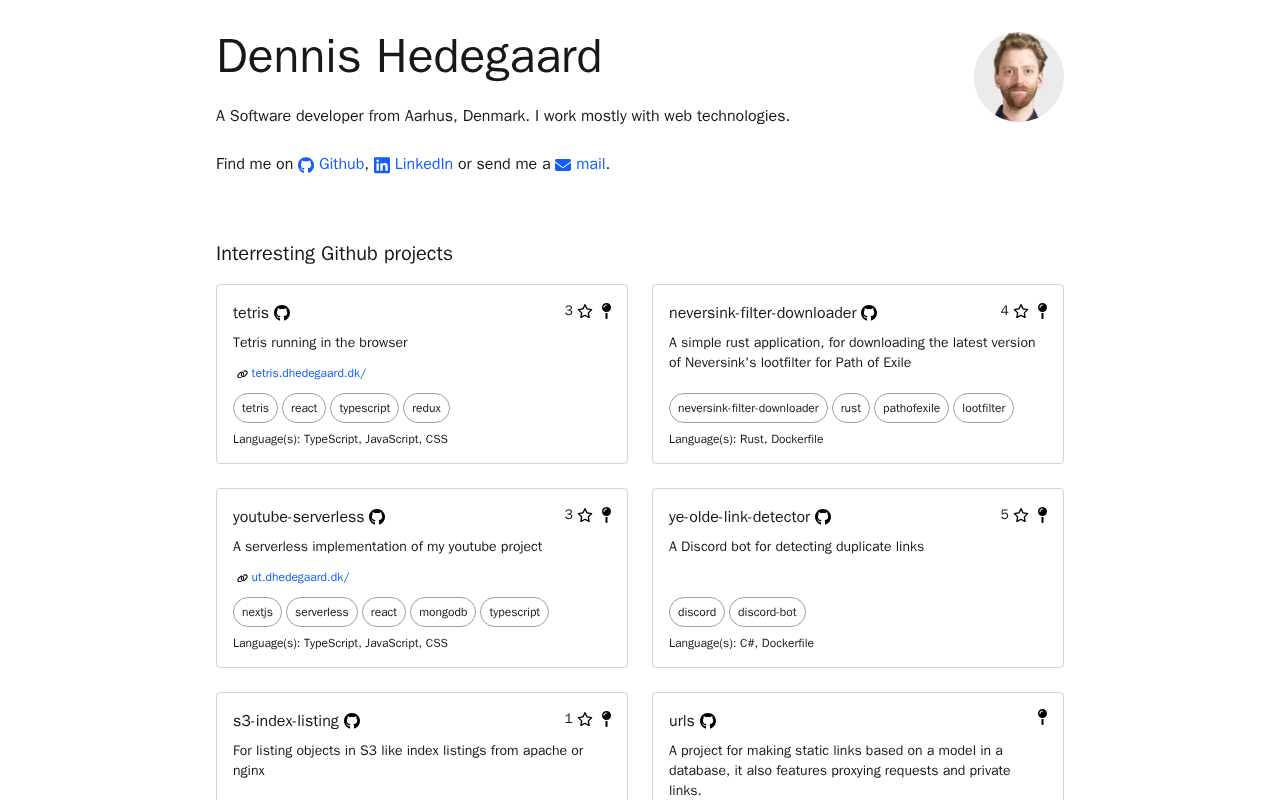Click Dennis Hedegaard's profile photo

pyautogui.click(x=1018, y=77)
